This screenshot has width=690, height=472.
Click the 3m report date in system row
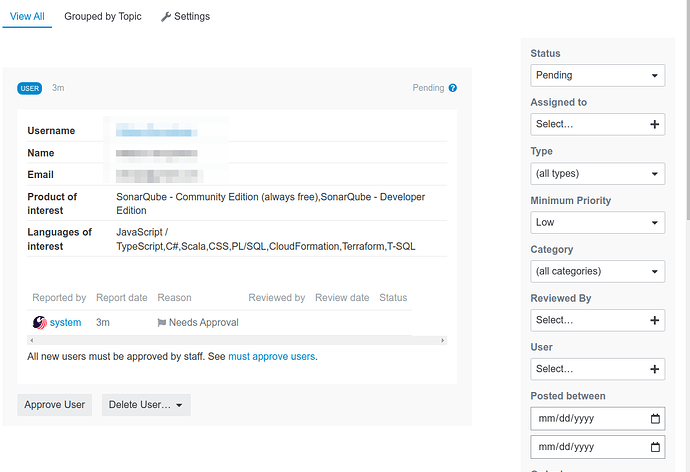(103, 322)
